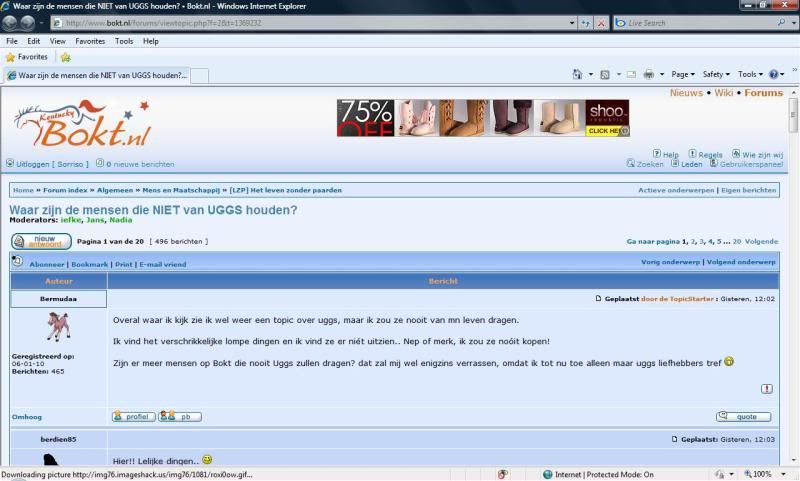Open the search provider dropdown arrow
This screenshot has height=481, width=800.
click(x=794, y=23)
